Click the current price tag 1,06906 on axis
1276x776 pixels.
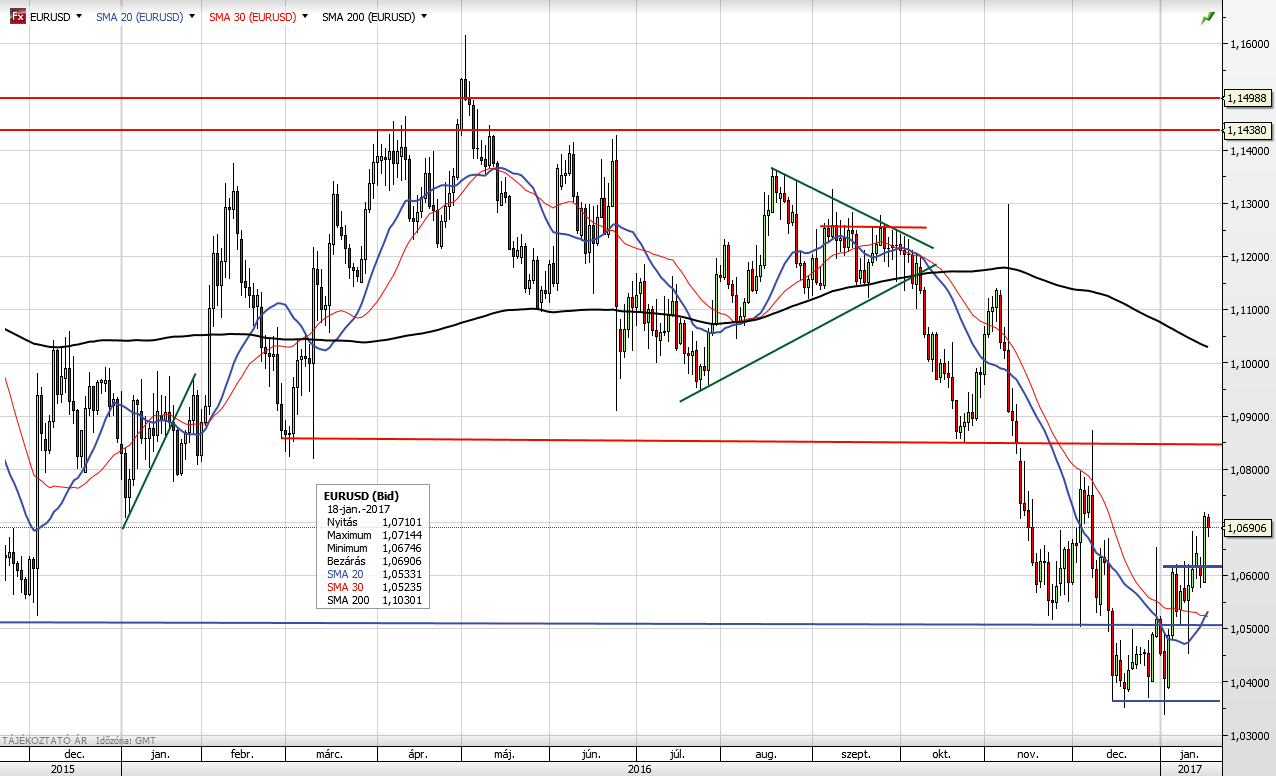click(x=1250, y=527)
